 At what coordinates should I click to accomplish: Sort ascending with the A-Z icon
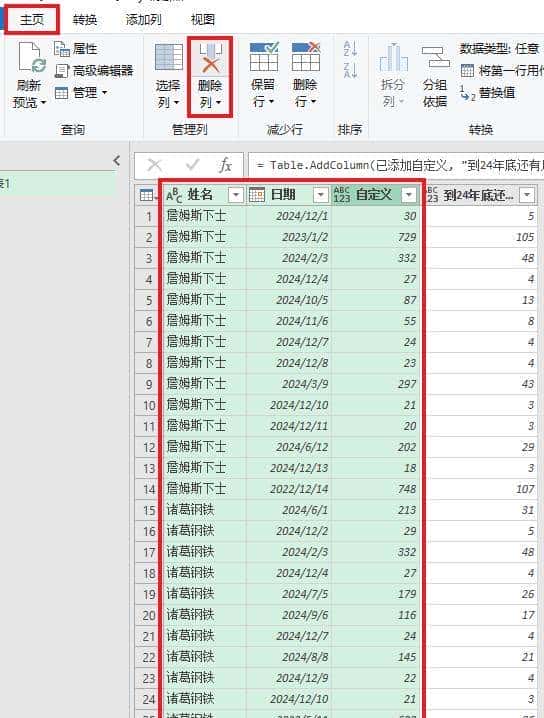click(x=350, y=48)
